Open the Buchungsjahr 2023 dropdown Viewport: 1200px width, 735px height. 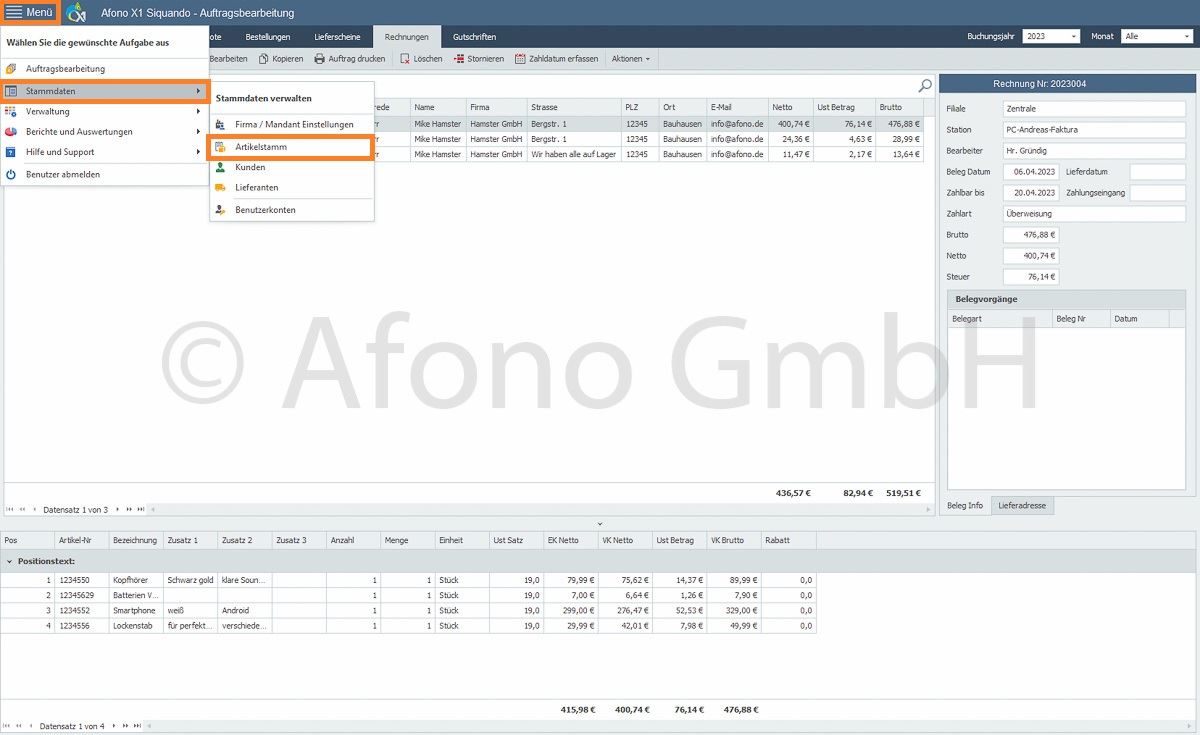(x=1051, y=36)
